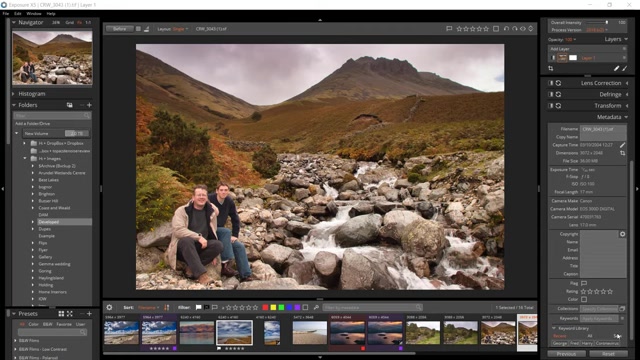Expand the B&W Films preset group

click(16, 340)
